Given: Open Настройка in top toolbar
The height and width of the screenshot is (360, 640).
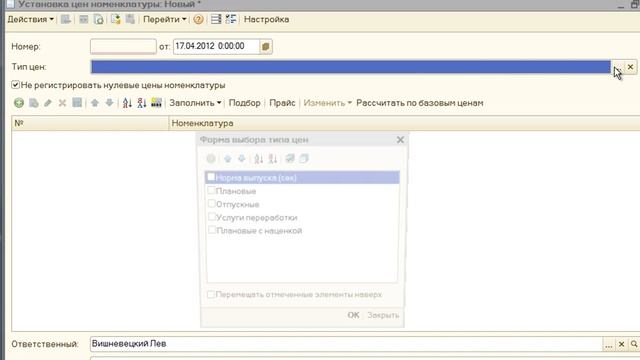Looking at the screenshot, I should (x=266, y=19).
